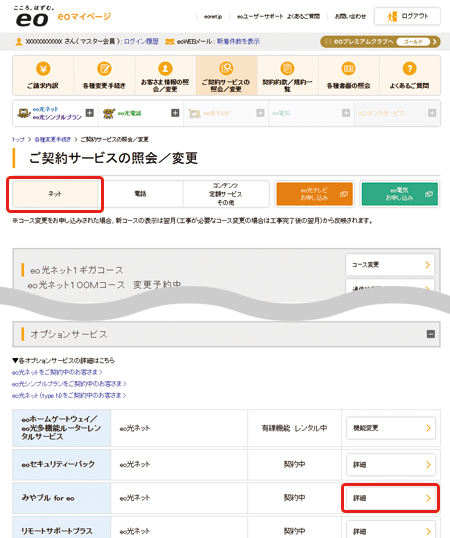Open 各種変更手続き pencil icon menu

click(x=104, y=75)
